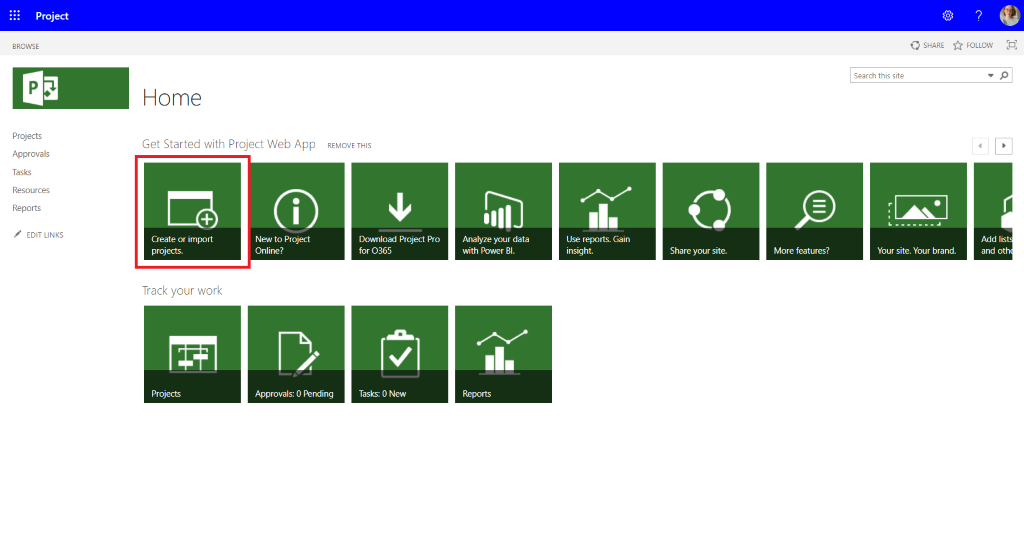Open Download Project Pro for O365 tile
The height and width of the screenshot is (534, 1024).
click(400, 211)
